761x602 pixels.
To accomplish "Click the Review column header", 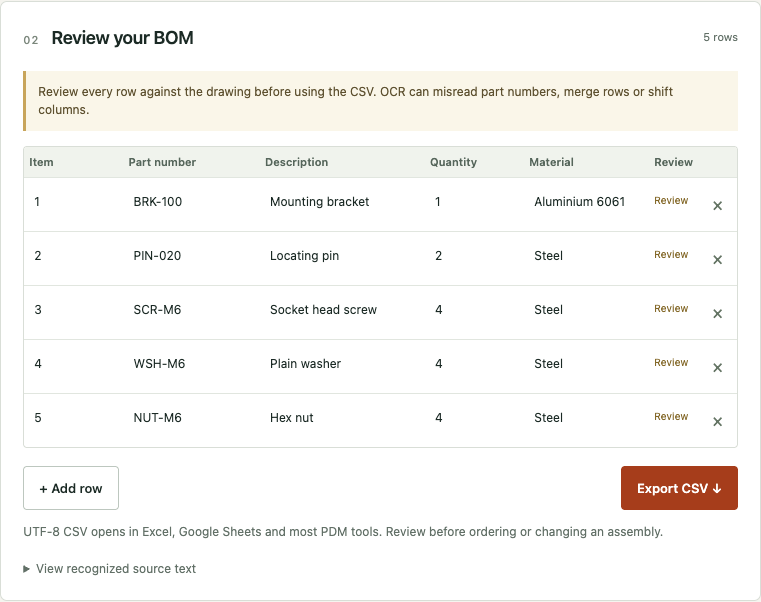I will tap(673, 162).
